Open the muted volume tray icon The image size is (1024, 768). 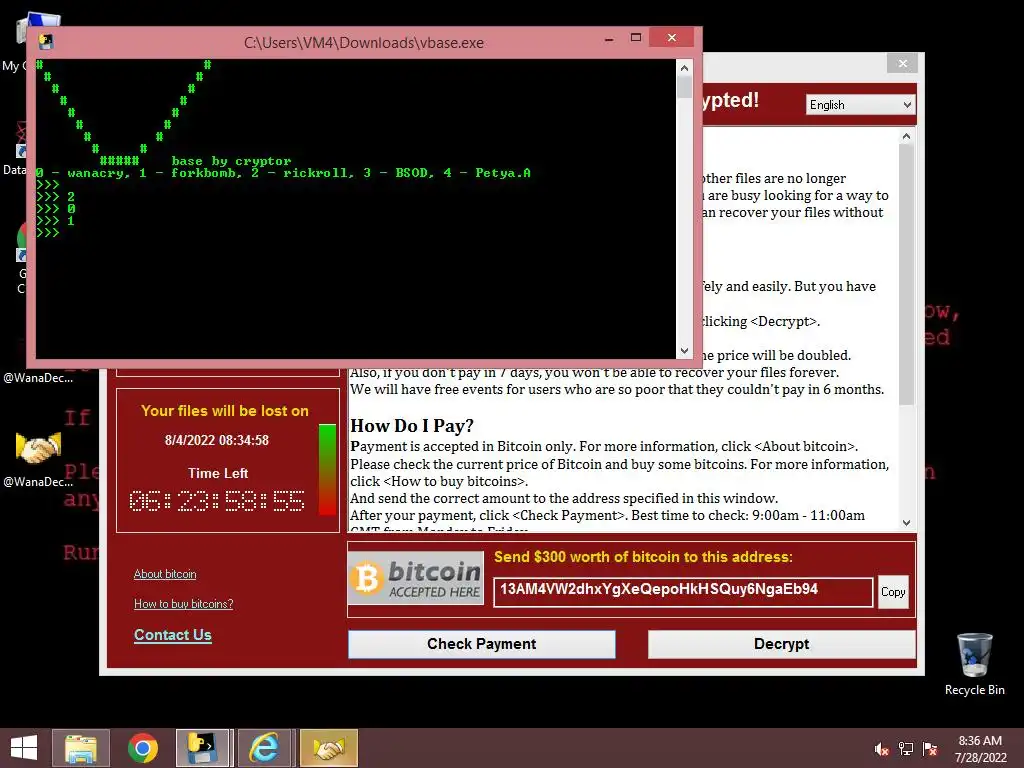point(882,749)
